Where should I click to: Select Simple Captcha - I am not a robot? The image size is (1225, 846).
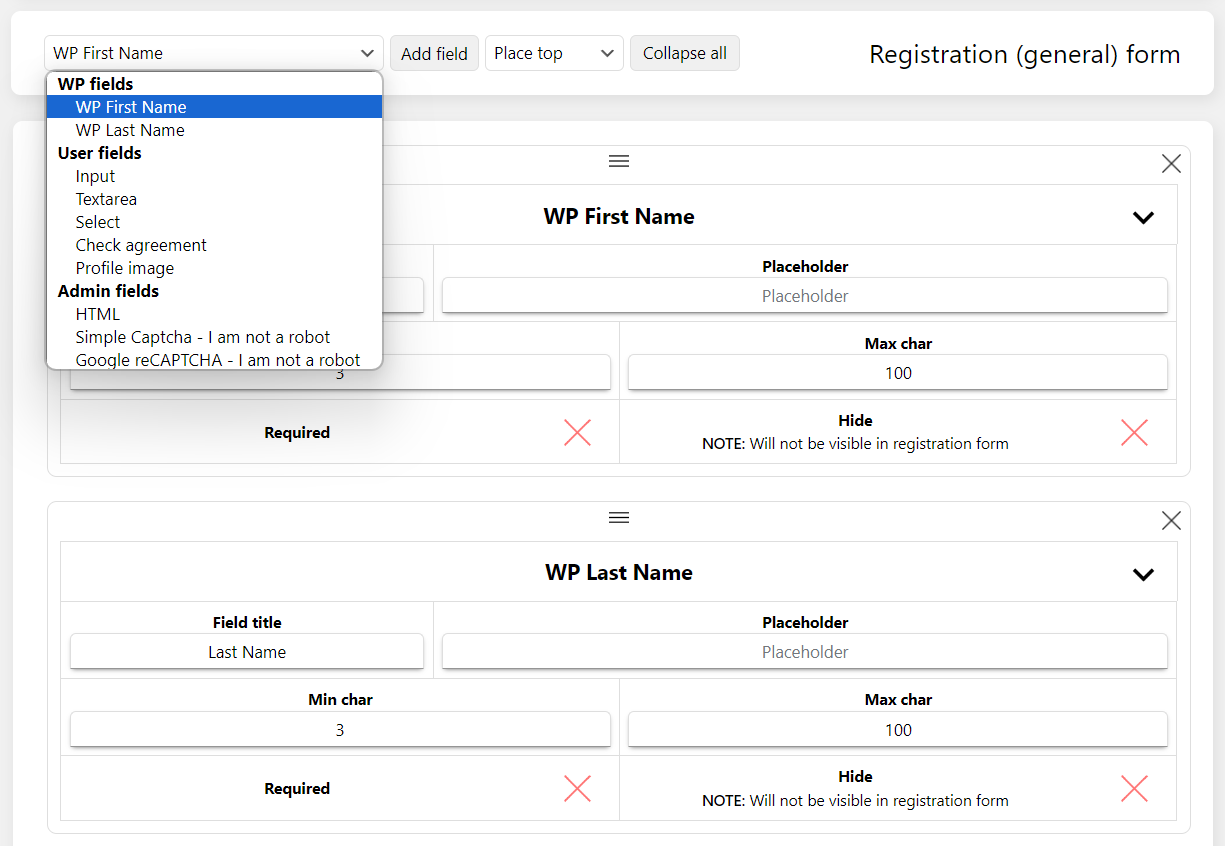click(x=214, y=337)
